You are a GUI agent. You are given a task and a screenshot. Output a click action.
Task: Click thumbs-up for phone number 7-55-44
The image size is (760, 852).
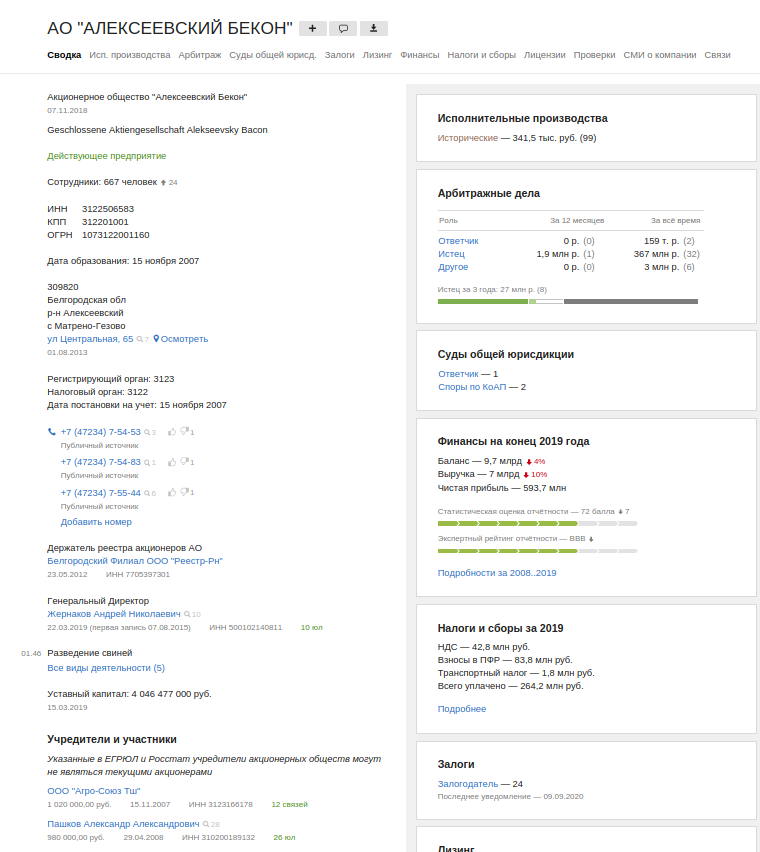pyautogui.click(x=172, y=493)
